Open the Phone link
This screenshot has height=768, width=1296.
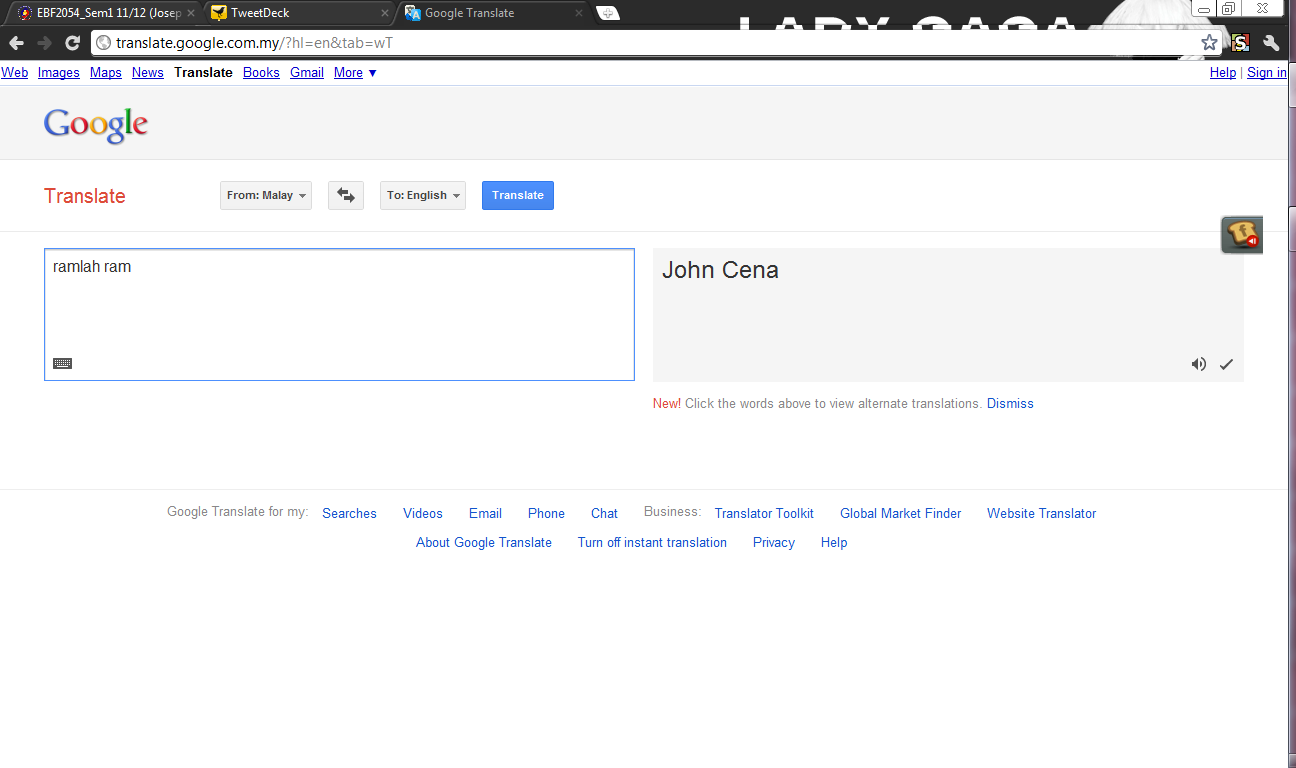pos(546,513)
